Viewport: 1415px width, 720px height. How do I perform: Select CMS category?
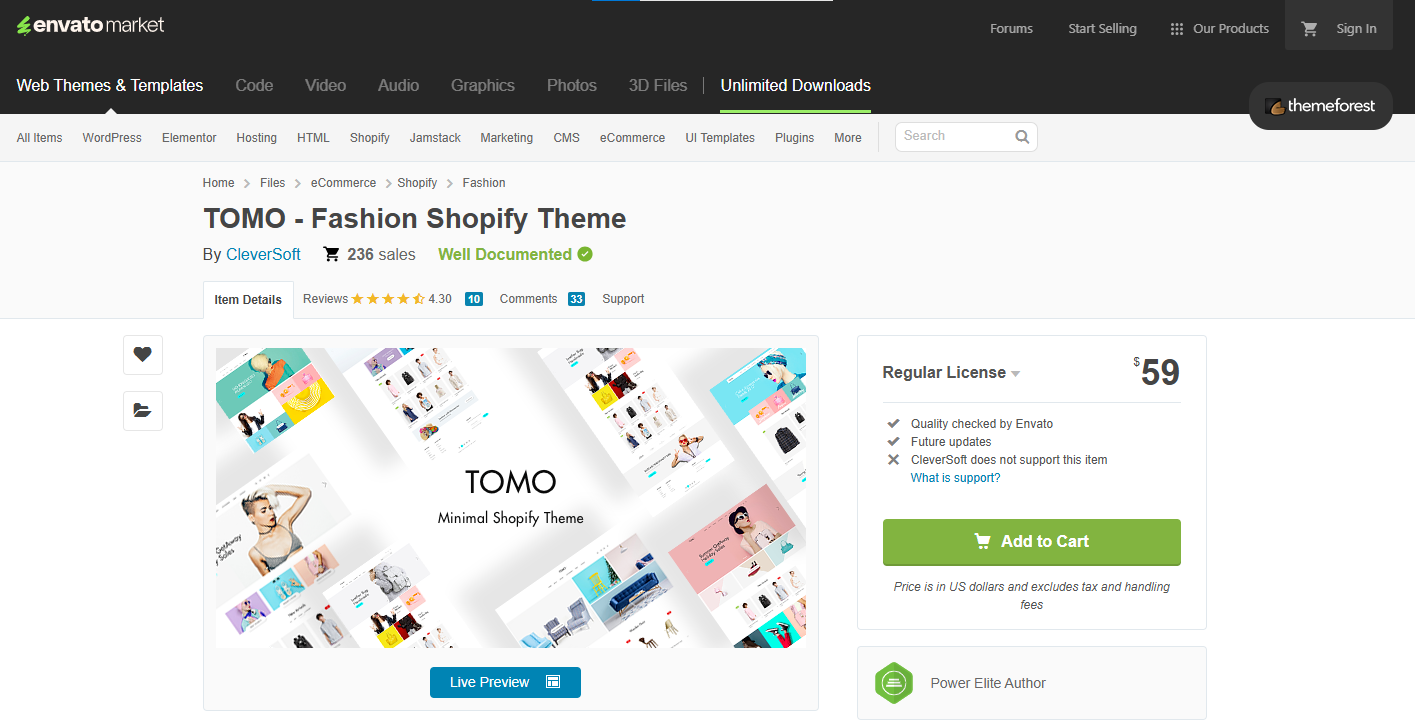coord(566,138)
